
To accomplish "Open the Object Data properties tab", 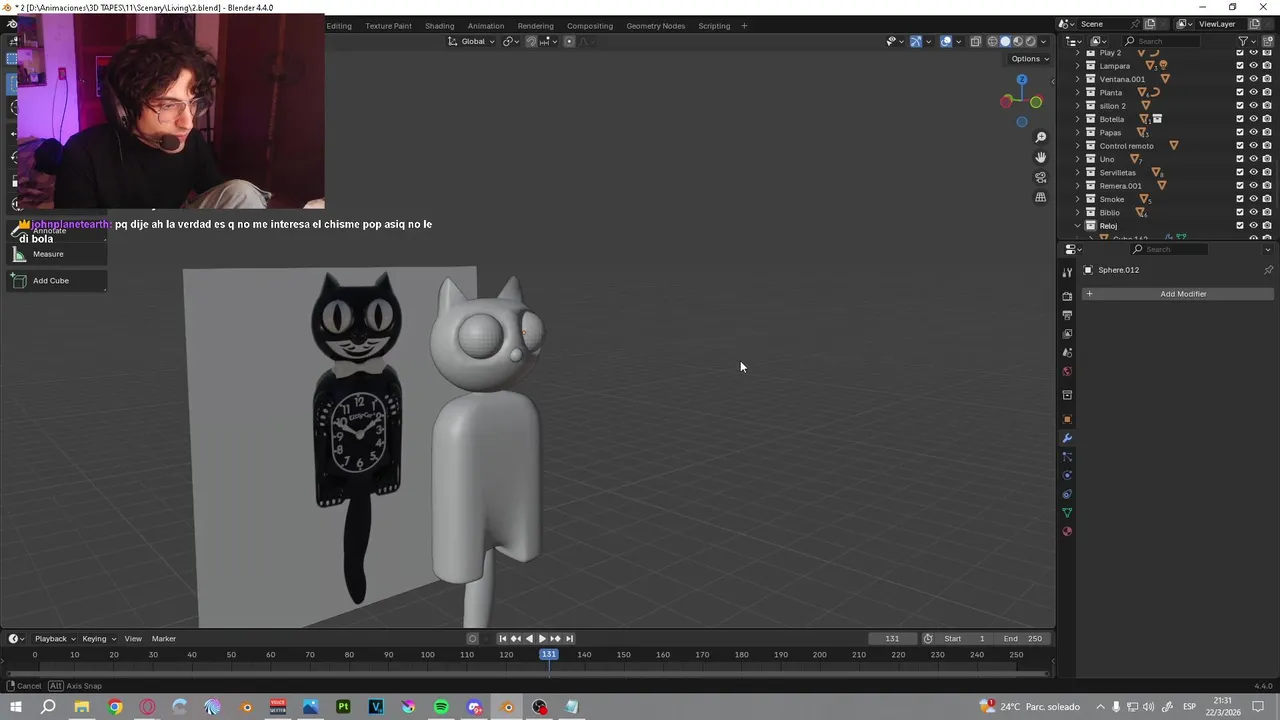I will pos(1067,513).
